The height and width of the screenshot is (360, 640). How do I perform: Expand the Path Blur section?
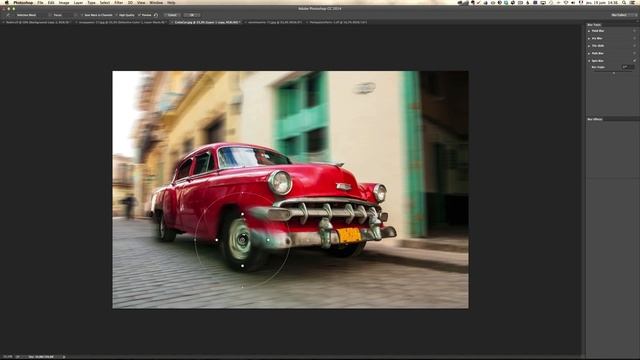pyautogui.click(x=589, y=53)
